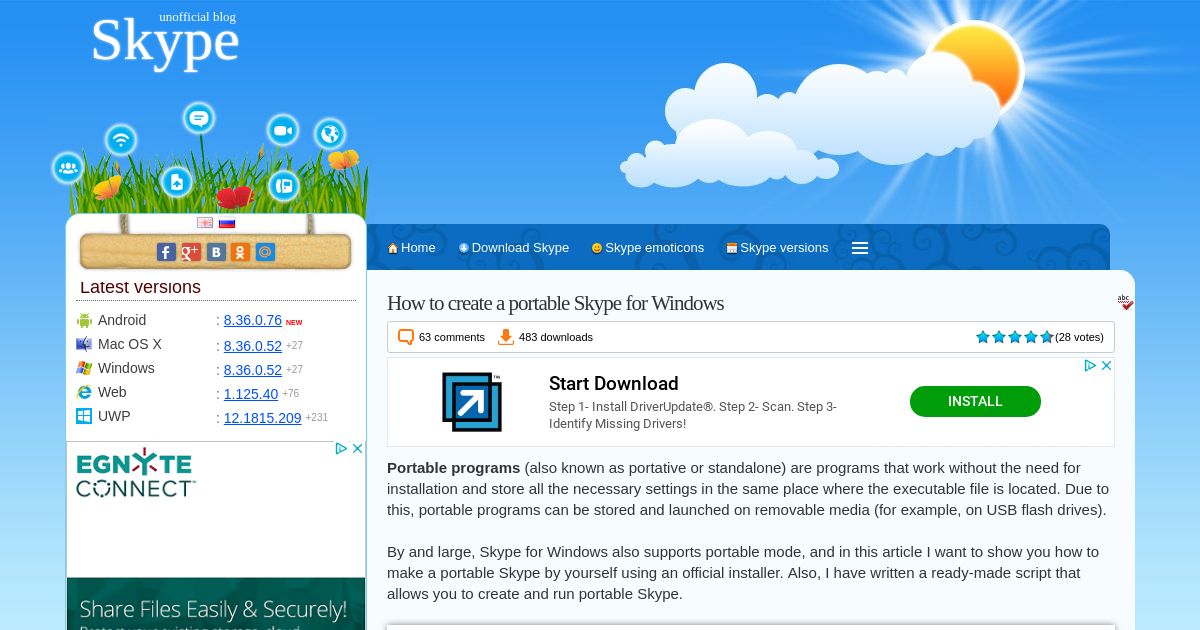Click the article title heading
The width and height of the screenshot is (1200, 630).
tap(555, 303)
